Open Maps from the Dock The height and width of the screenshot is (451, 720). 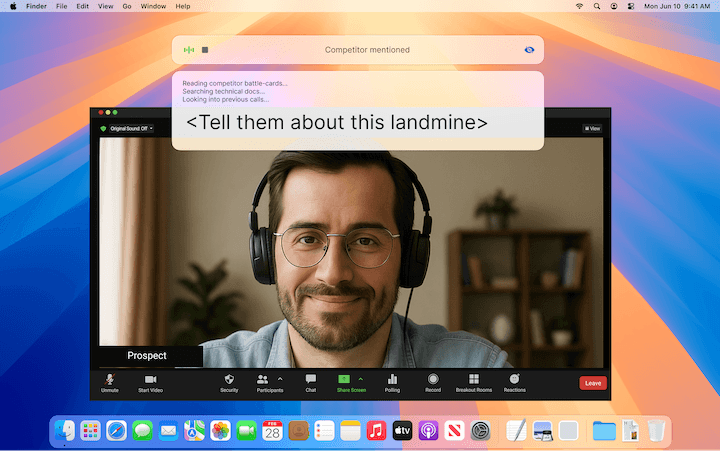pyautogui.click(x=194, y=431)
